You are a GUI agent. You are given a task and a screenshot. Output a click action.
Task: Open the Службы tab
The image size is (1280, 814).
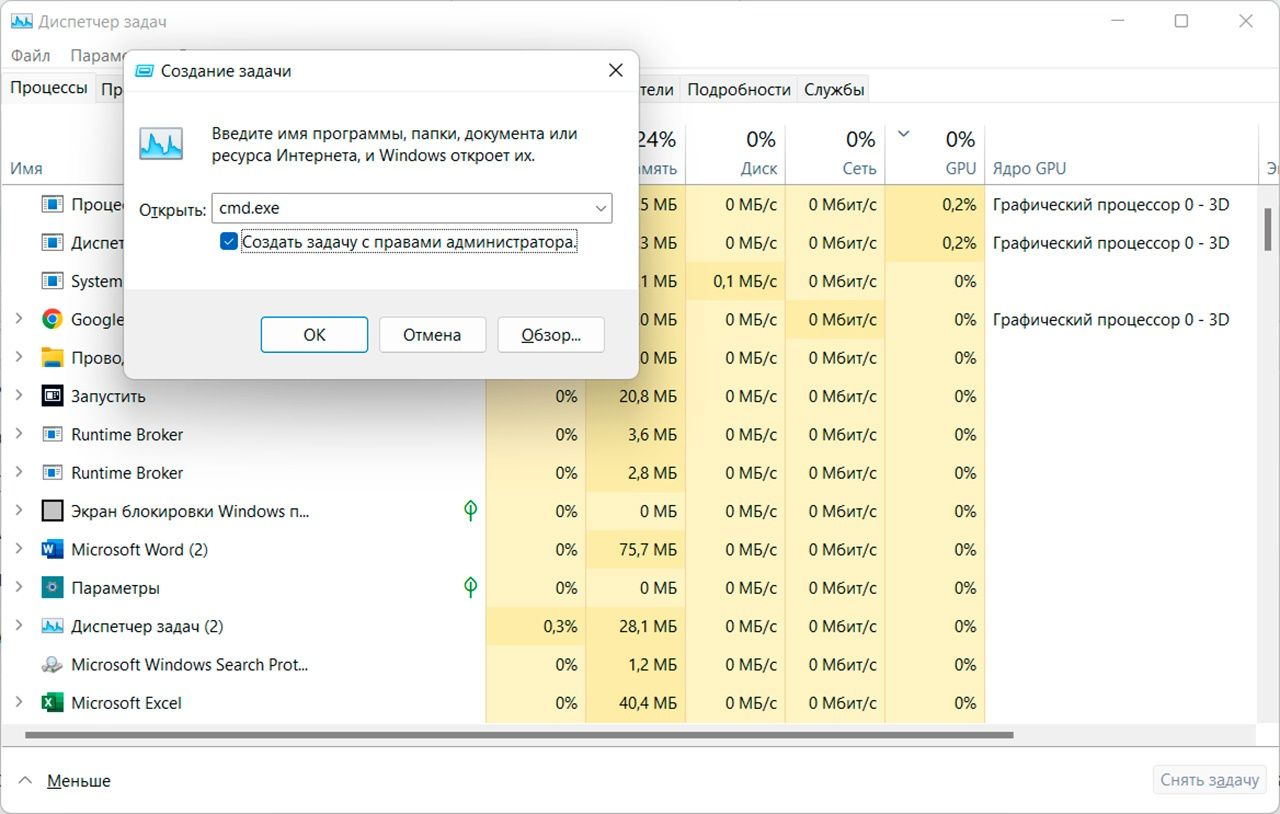tap(833, 89)
